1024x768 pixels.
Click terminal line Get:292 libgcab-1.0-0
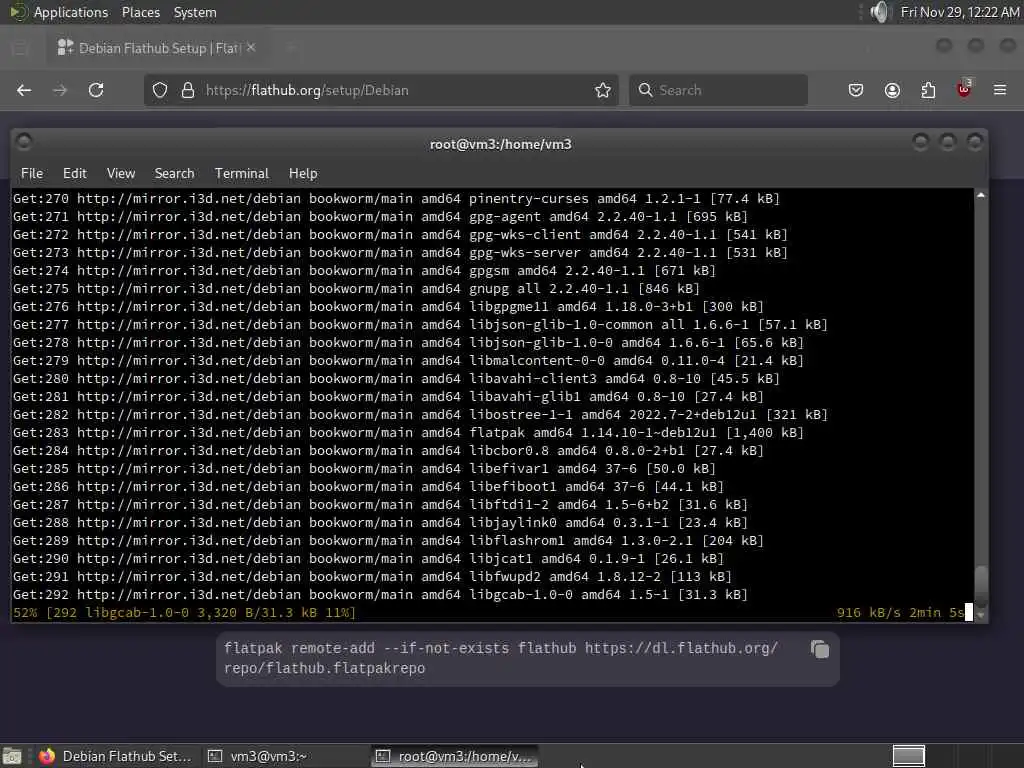pos(380,594)
